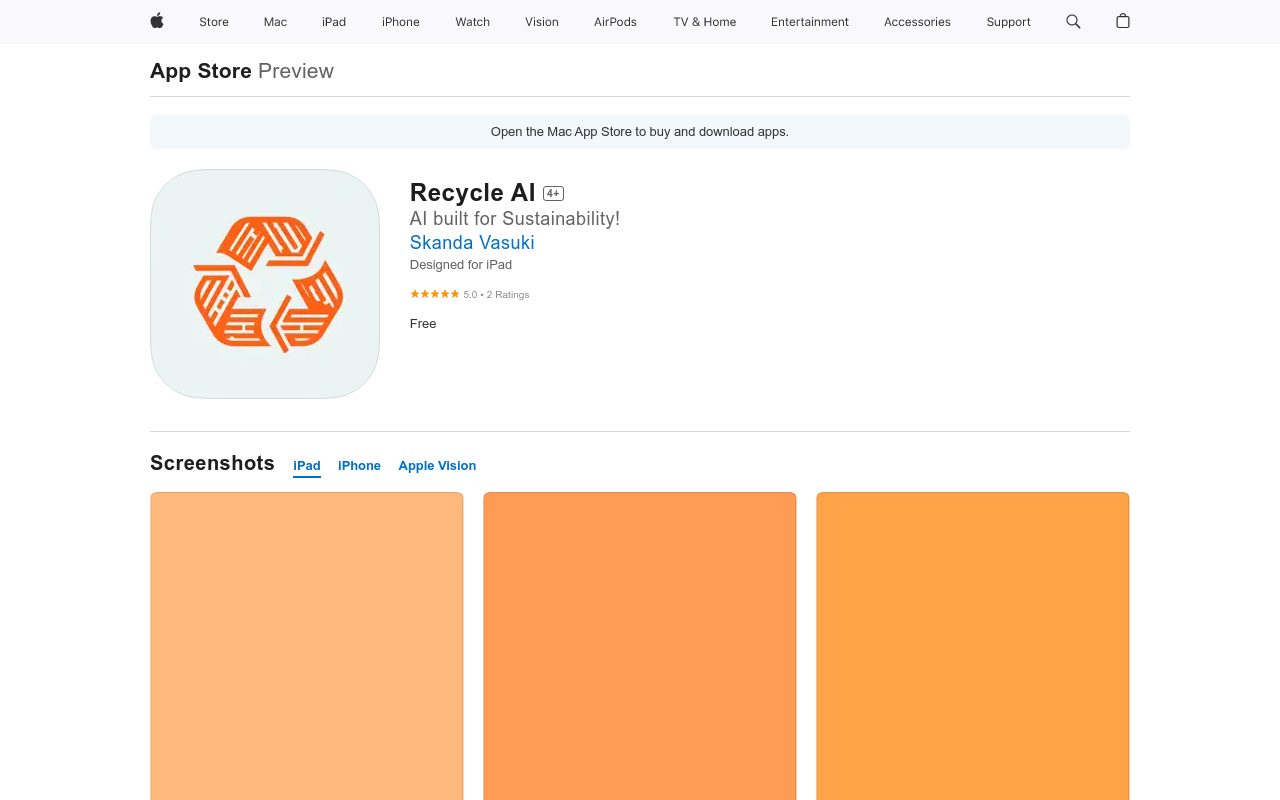
Task: Switch to the iPhone screenshots tab
Action: (359, 466)
